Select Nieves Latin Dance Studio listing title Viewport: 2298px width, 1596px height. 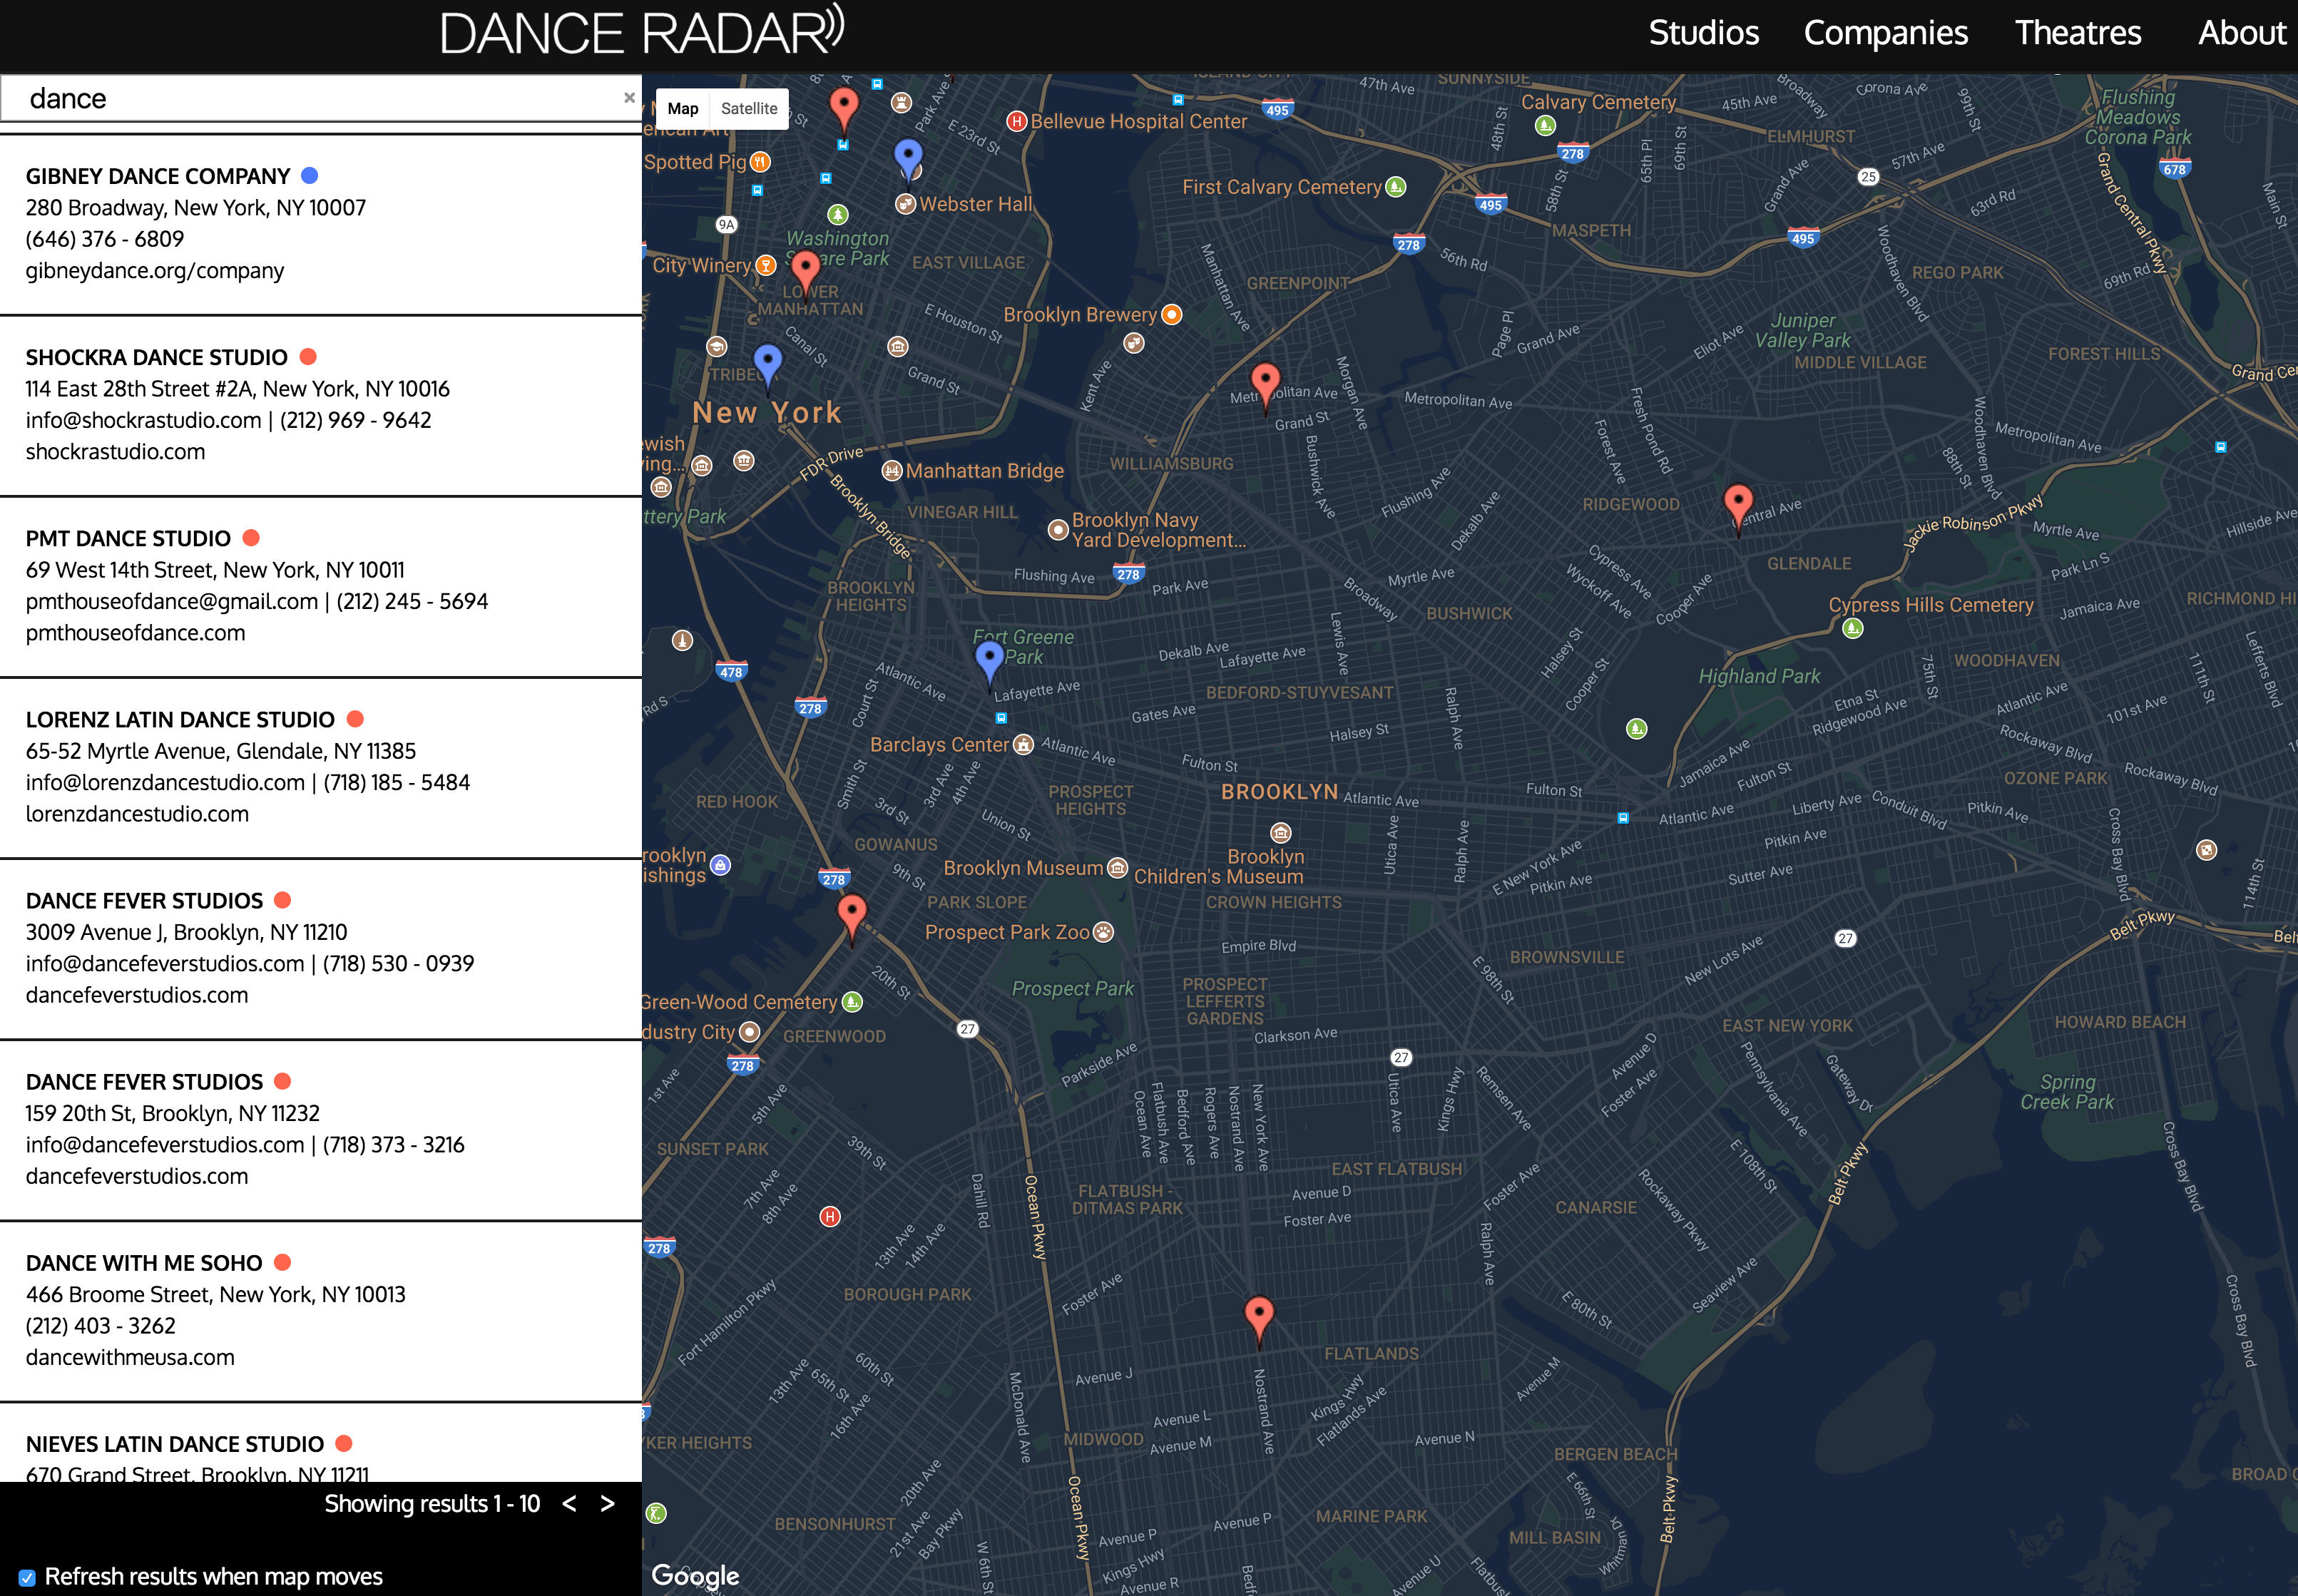click(x=175, y=1445)
